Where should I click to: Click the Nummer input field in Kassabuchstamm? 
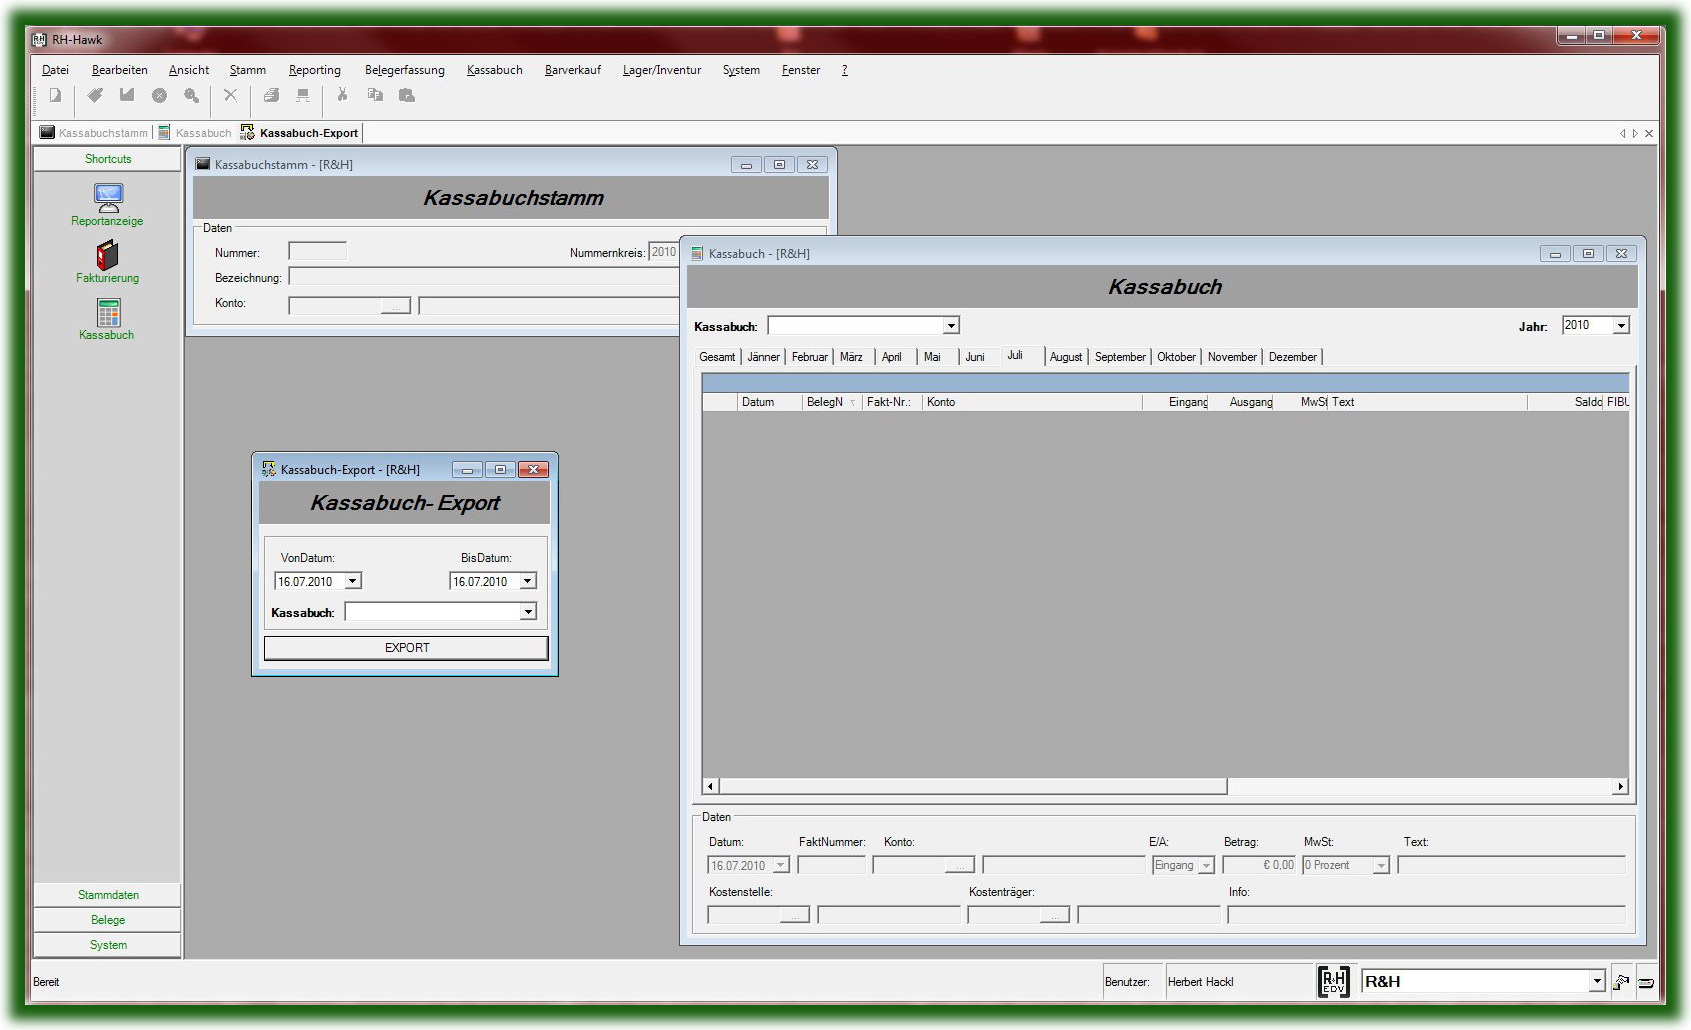pos(318,252)
